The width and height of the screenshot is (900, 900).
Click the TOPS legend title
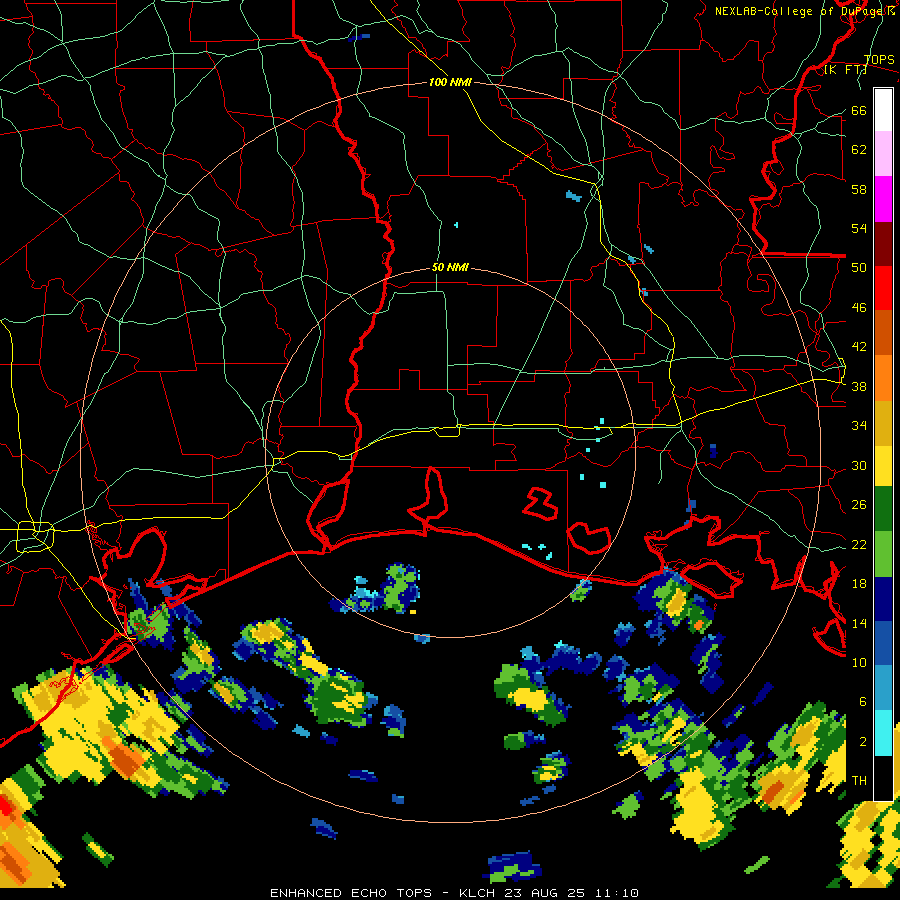pyautogui.click(x=879, y=60)
